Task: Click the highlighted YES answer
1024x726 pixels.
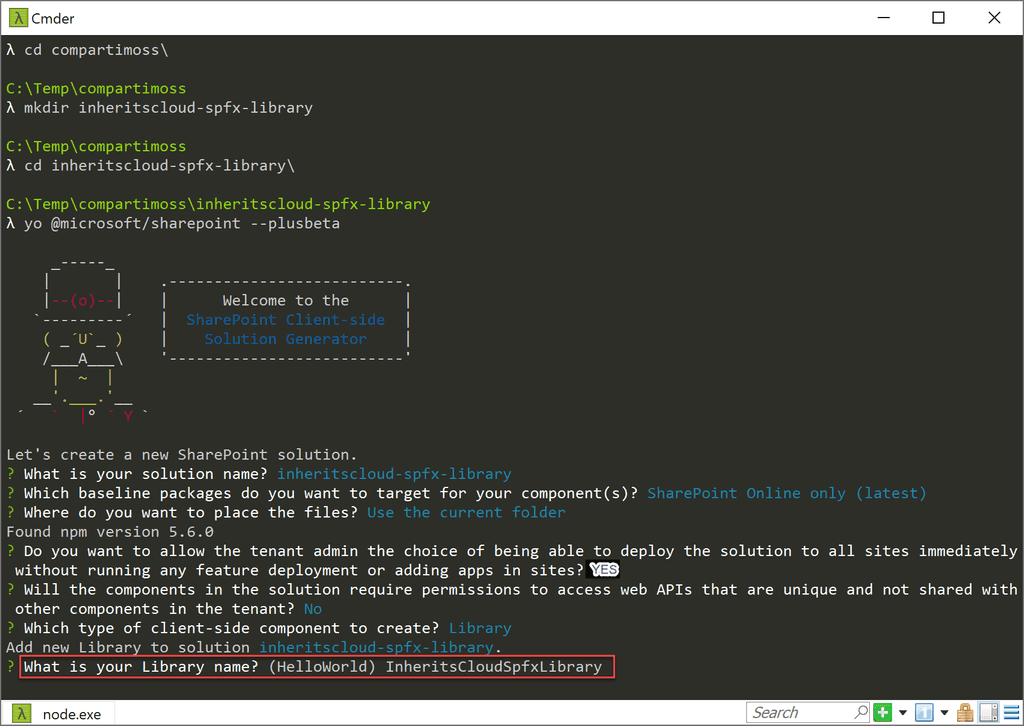Action: coord(604,570)
